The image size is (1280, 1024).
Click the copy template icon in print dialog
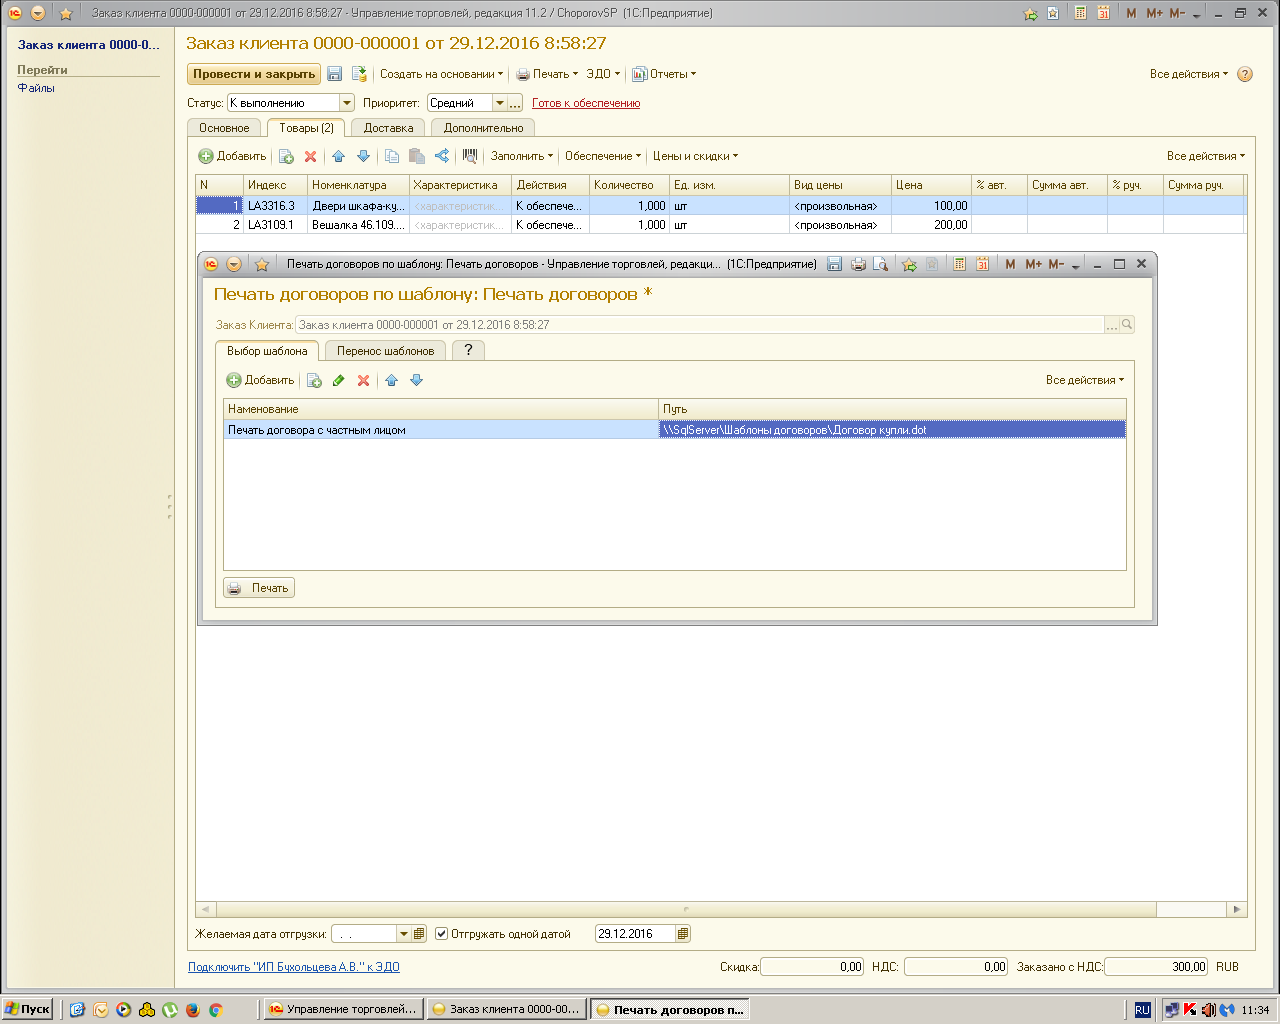pos(314,380)
